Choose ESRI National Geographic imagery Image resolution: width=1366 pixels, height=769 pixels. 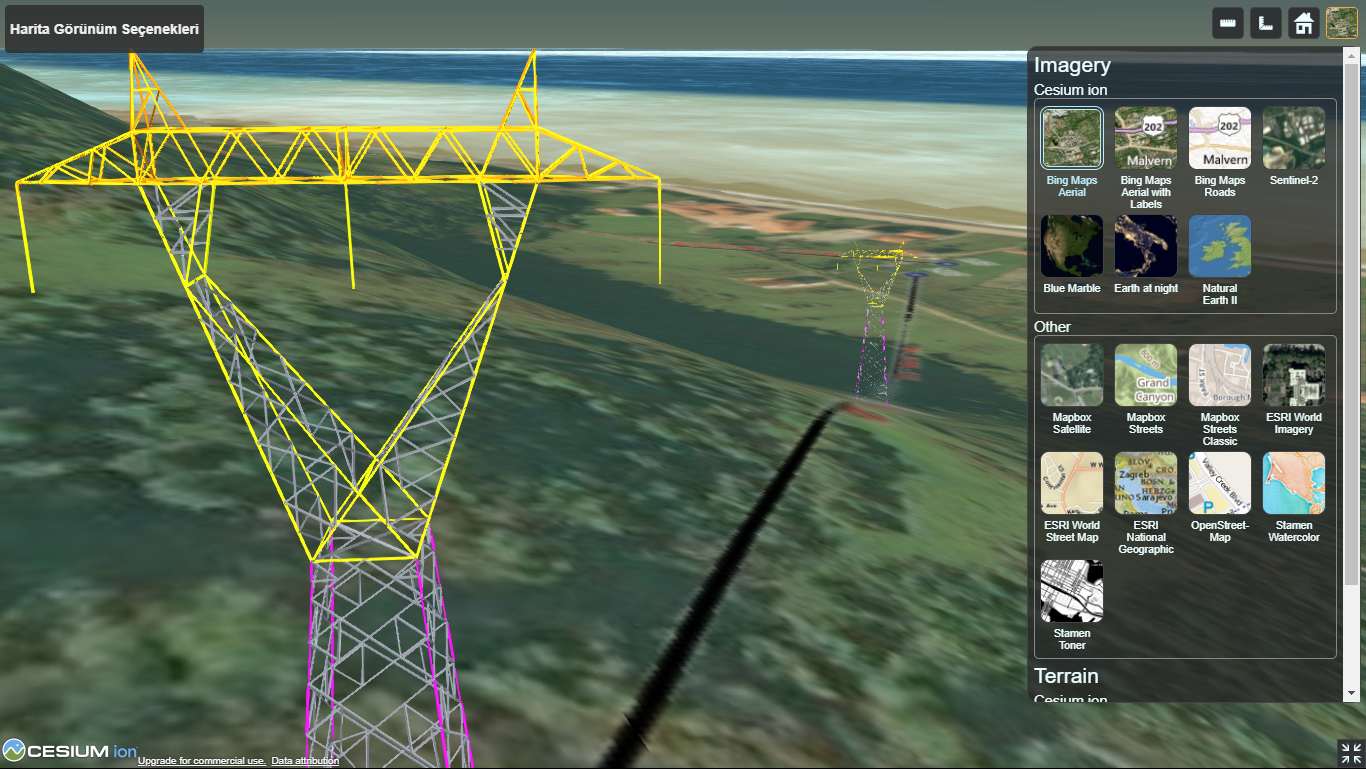[x=1146, y=503]
